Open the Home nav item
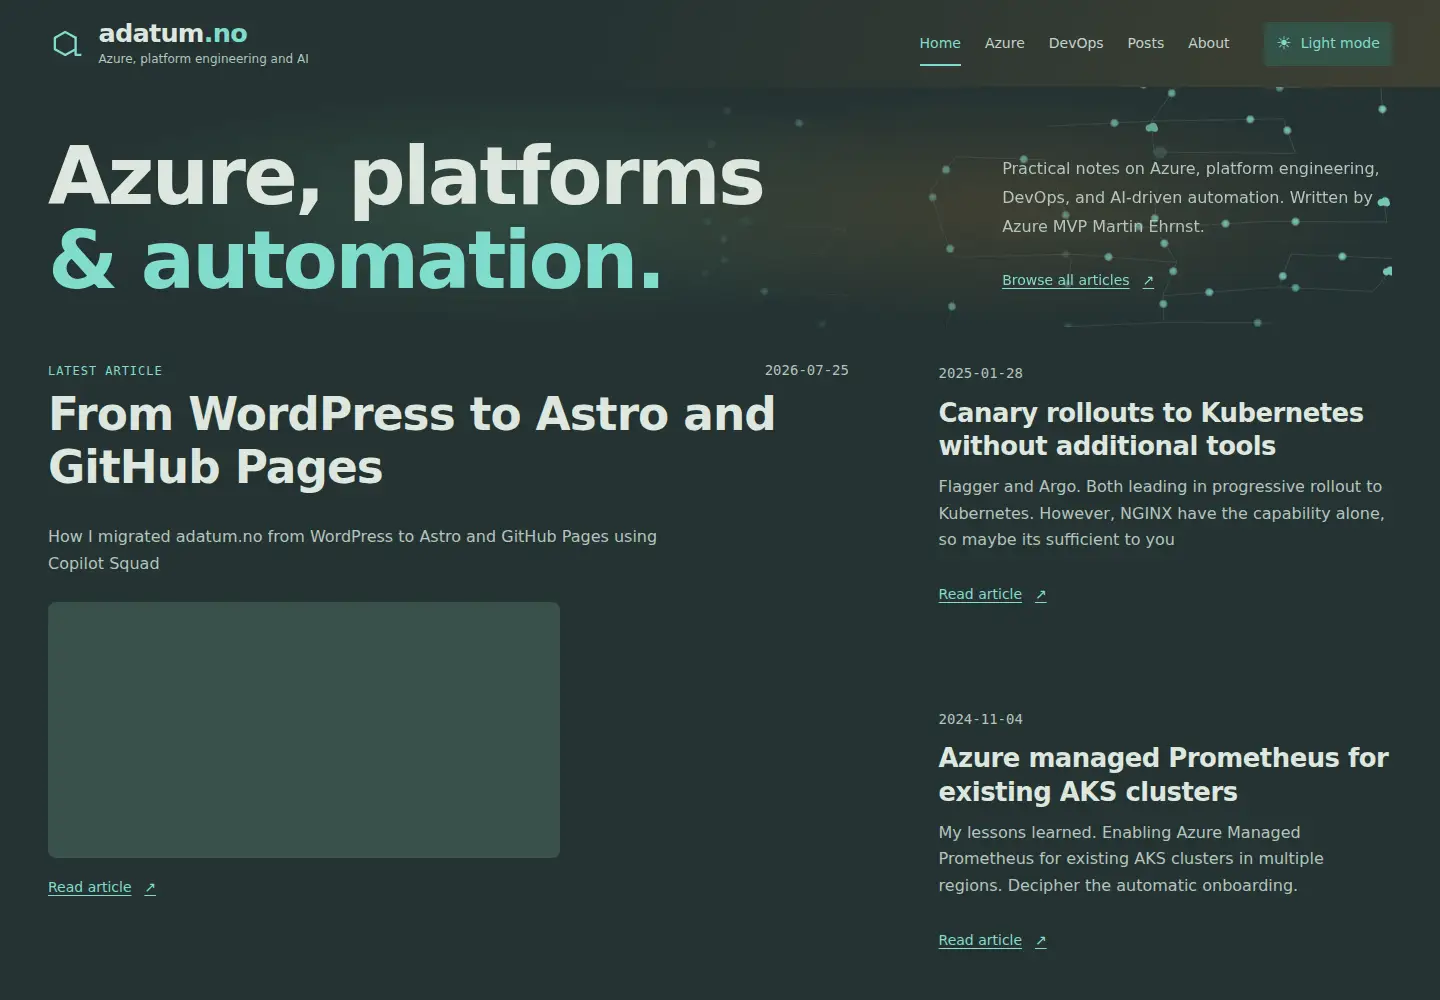The height and width of the screenshot is (1000, 1440). pyautogui.click(x=940, y=43)
